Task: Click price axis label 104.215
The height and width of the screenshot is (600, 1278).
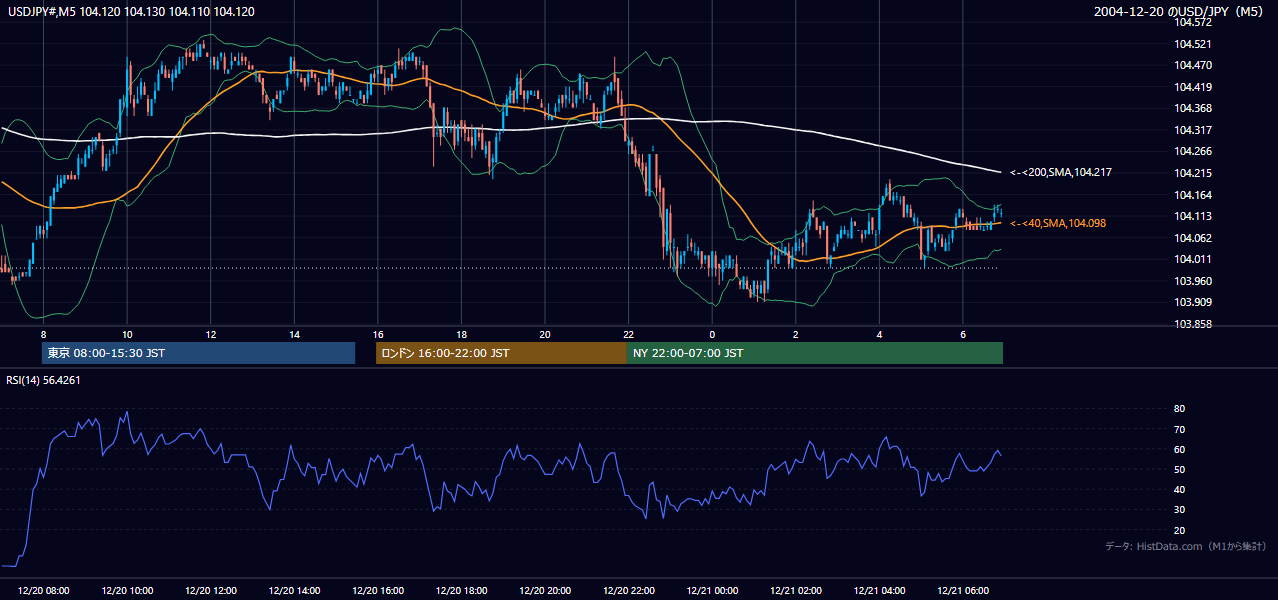Action: [1194, 173]
